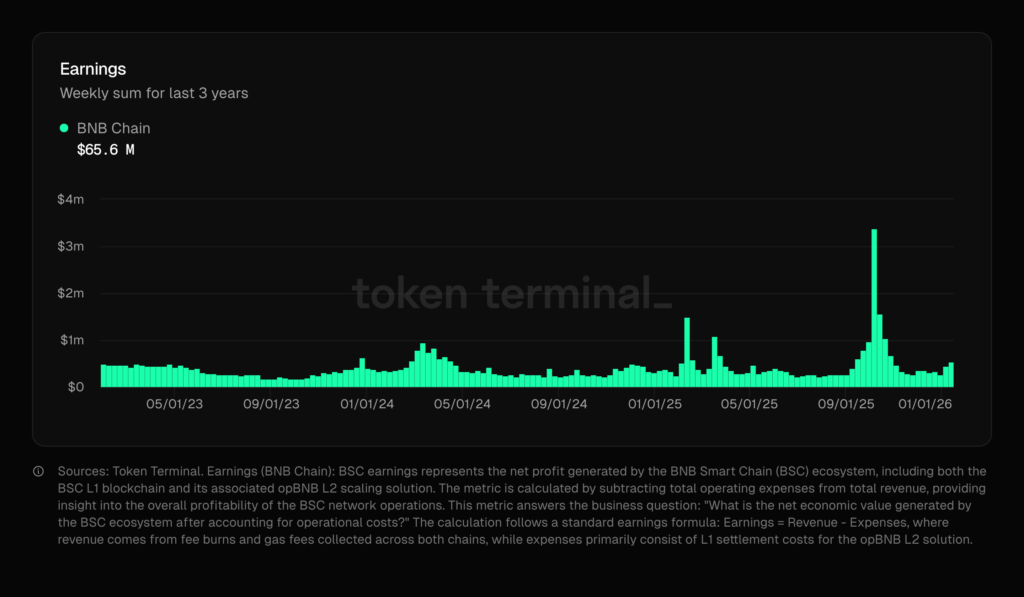This screenshot has width=1024, height=597.
Task: Select the 09/01/24 x-axis date label
Action: 558,404
